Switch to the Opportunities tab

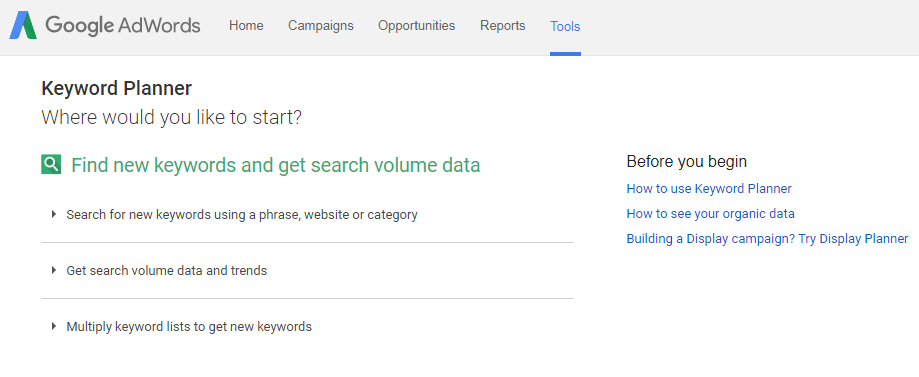point(416,26)
